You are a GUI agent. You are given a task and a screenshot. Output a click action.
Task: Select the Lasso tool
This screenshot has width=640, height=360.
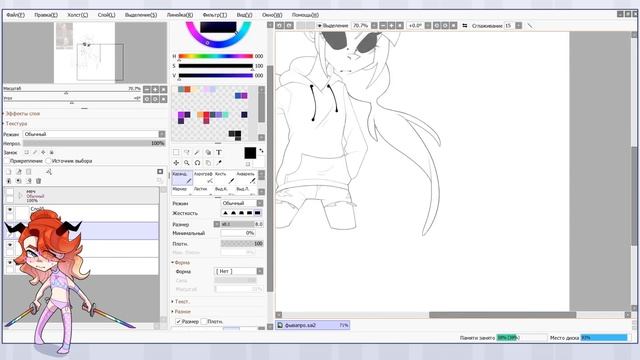click(x=187, y=152)
